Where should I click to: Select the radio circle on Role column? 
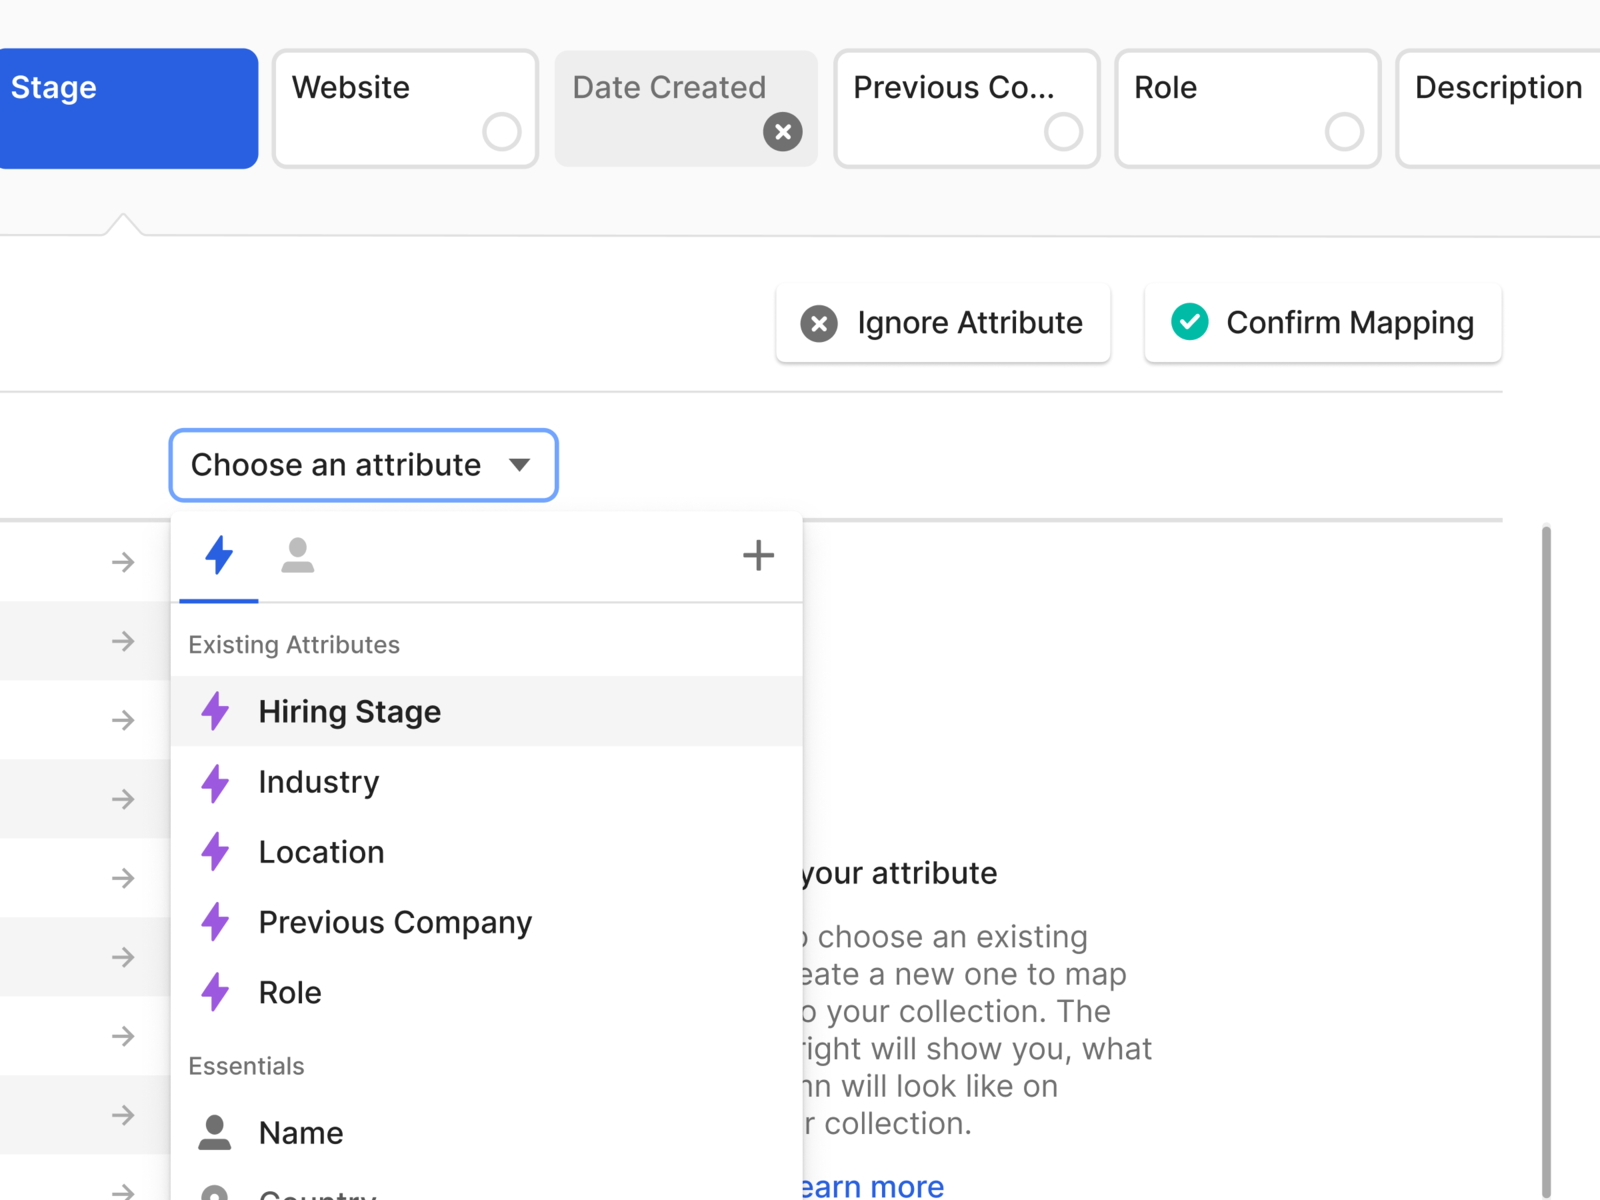[x=1343, y=131]
